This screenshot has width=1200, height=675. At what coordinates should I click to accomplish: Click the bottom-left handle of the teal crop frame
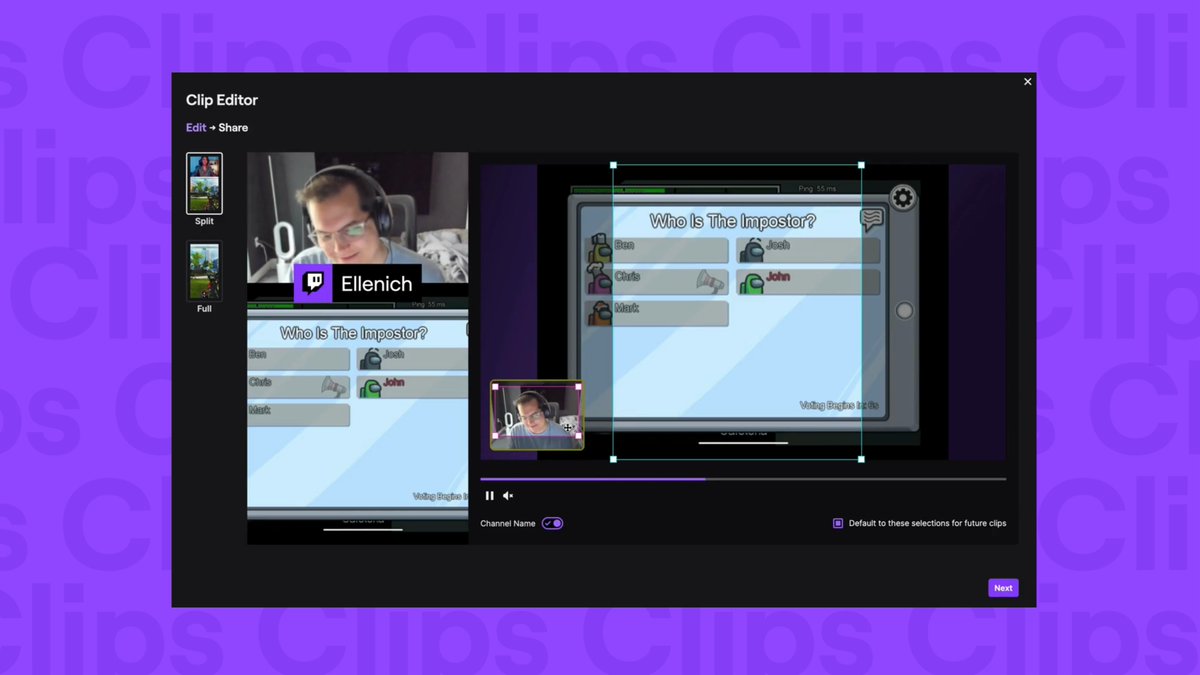coord(613,459)
